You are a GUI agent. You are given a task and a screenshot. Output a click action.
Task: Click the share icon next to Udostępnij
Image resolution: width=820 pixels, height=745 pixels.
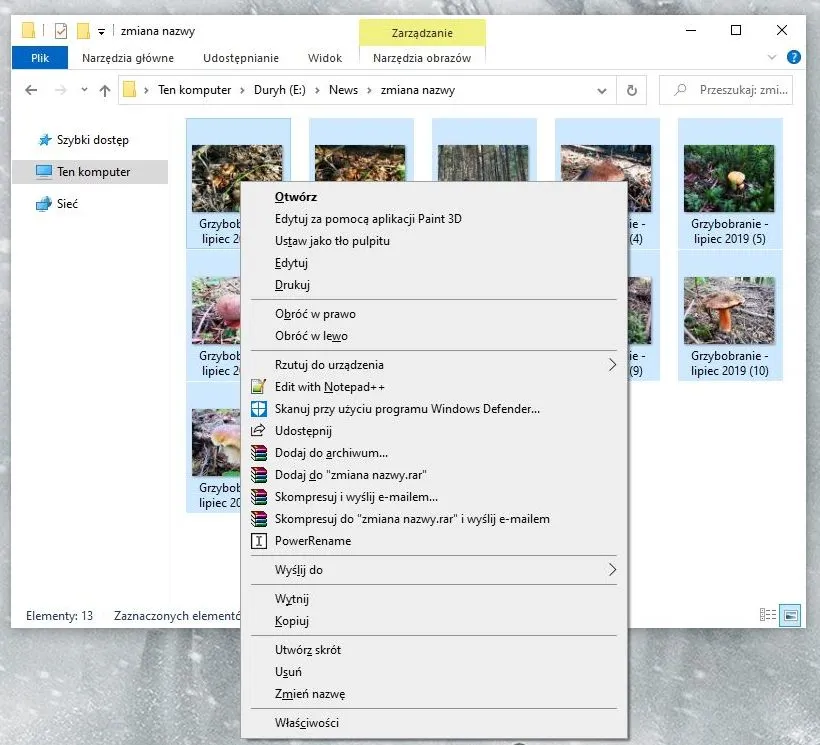[x=259, y=431]
